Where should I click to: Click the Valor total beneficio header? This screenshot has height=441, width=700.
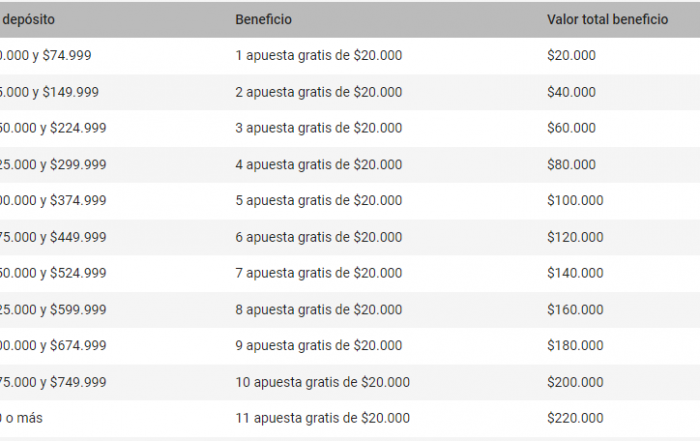(x=607, y=20)
